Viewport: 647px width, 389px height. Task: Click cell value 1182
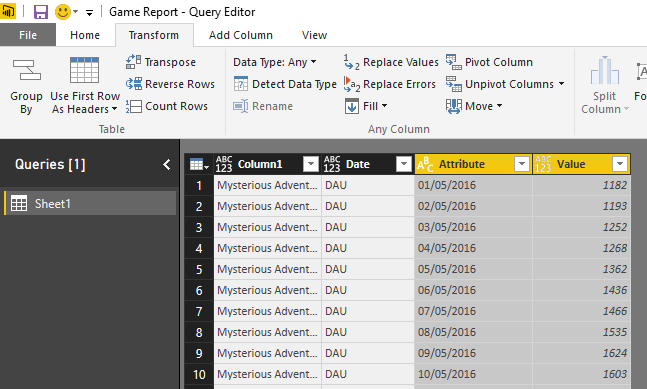(581, 185)
